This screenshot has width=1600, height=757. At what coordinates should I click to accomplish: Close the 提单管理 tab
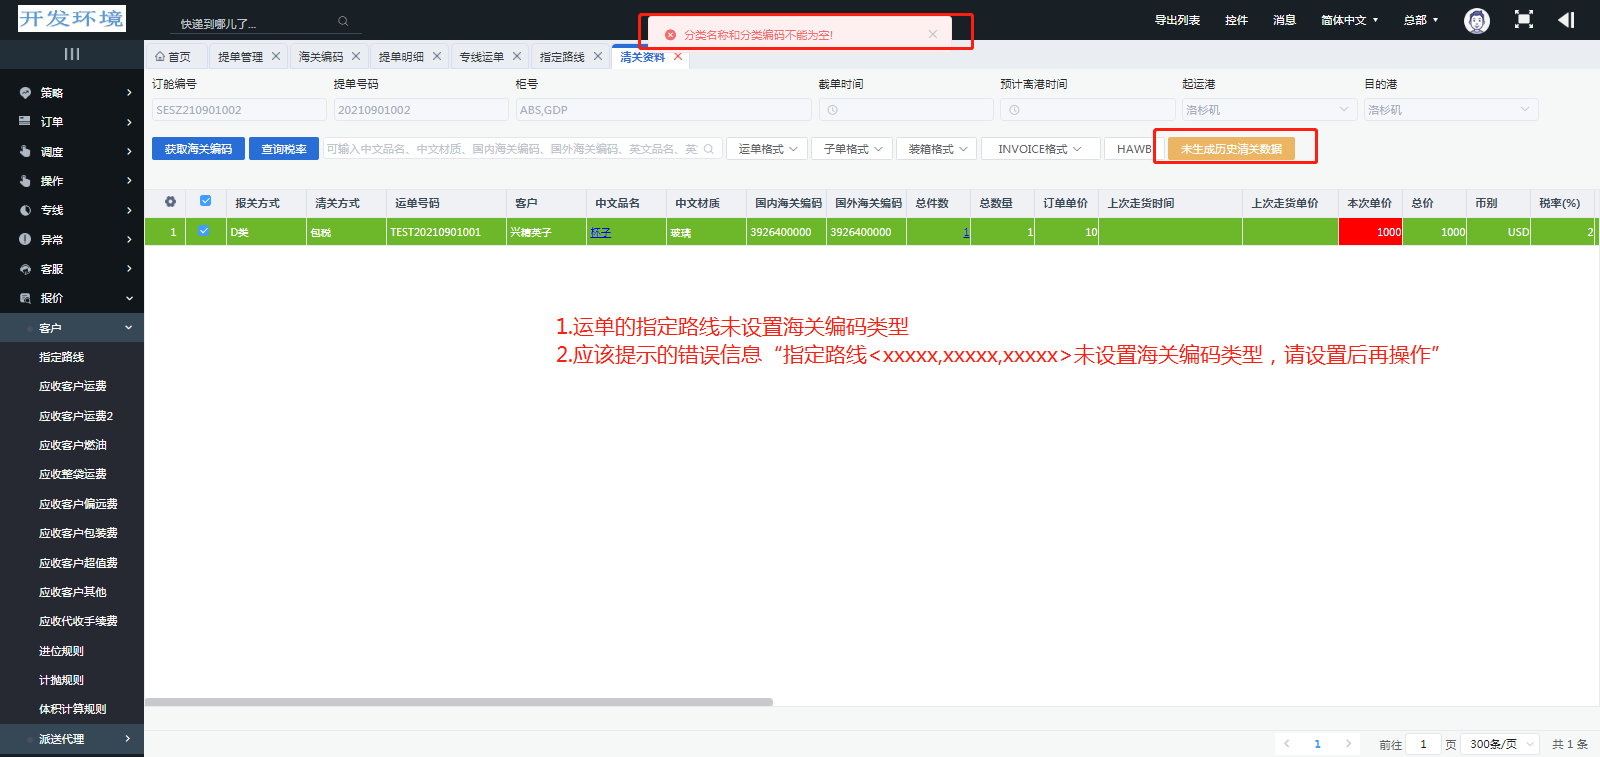click(x=276, y=56)
